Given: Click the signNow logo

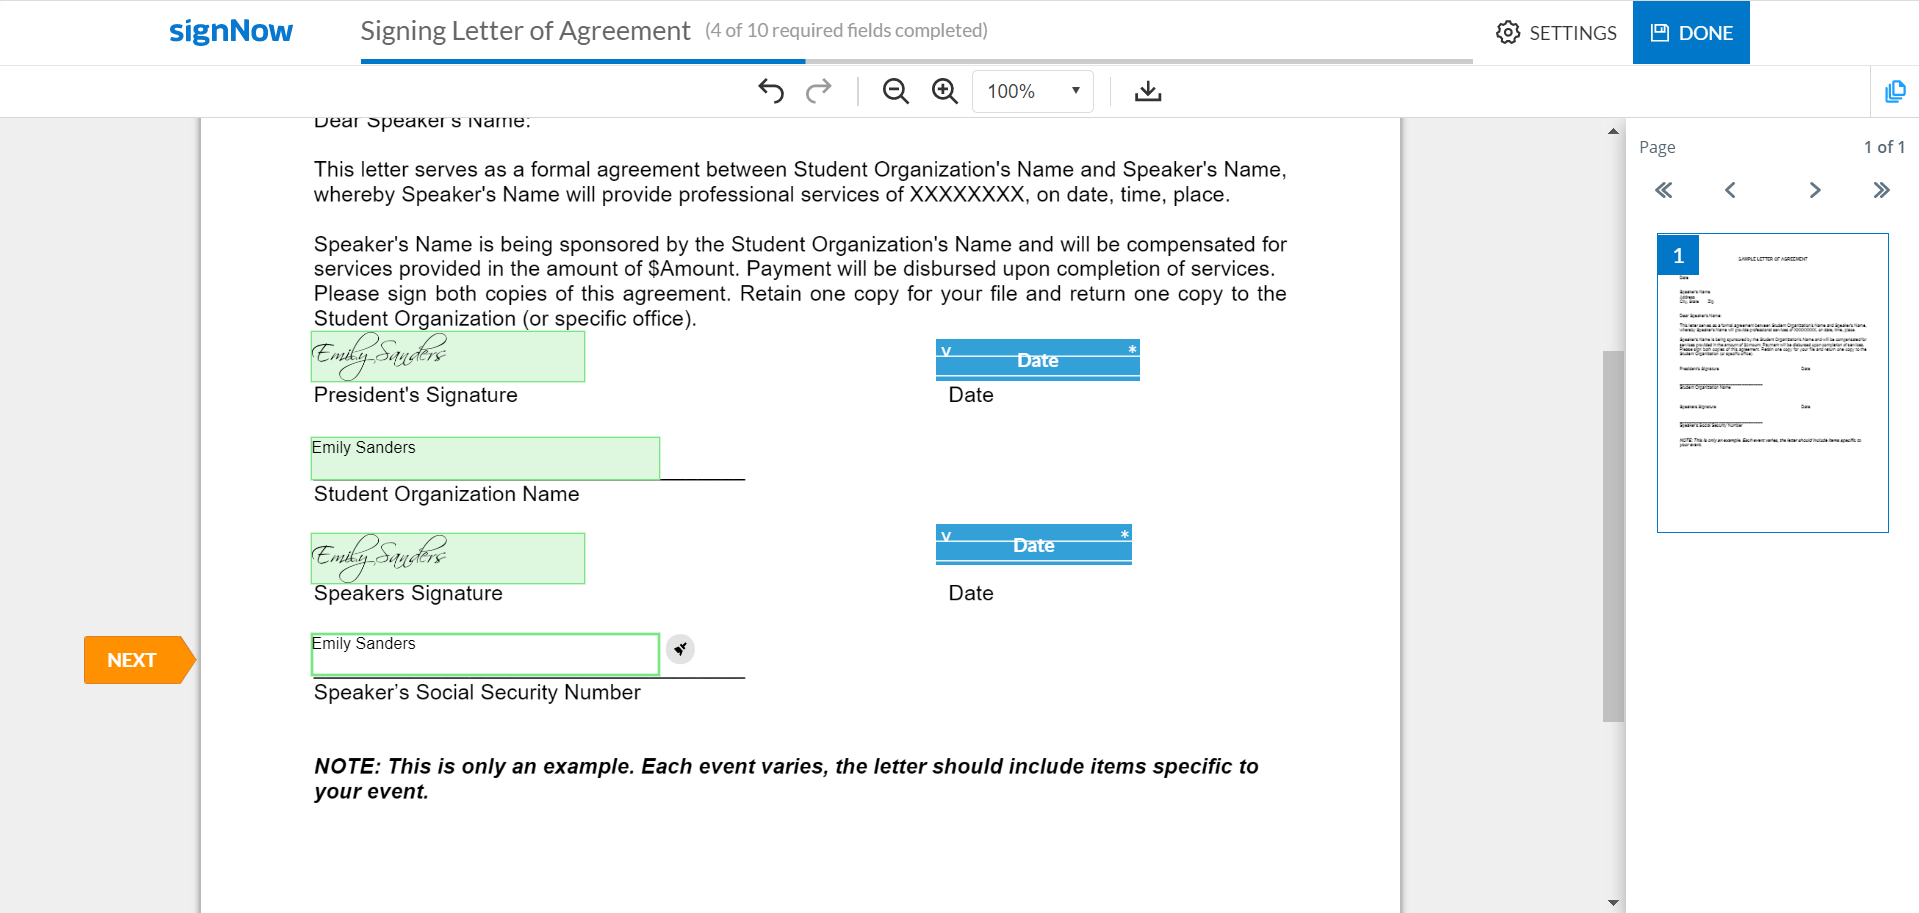Looking at the screenshot, I should tap(231, 31).
